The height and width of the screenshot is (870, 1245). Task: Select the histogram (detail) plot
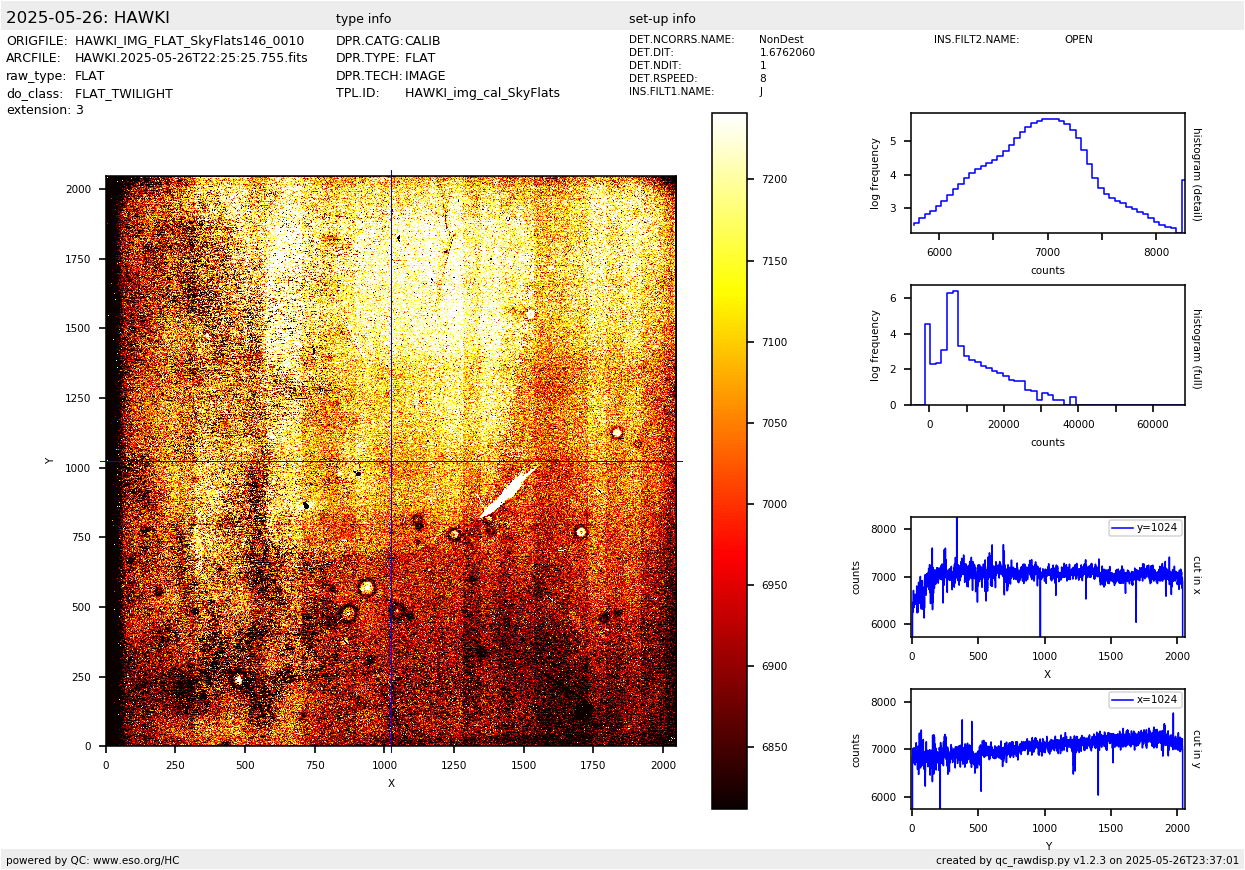pyautogui.click(x=1047, y=173)
